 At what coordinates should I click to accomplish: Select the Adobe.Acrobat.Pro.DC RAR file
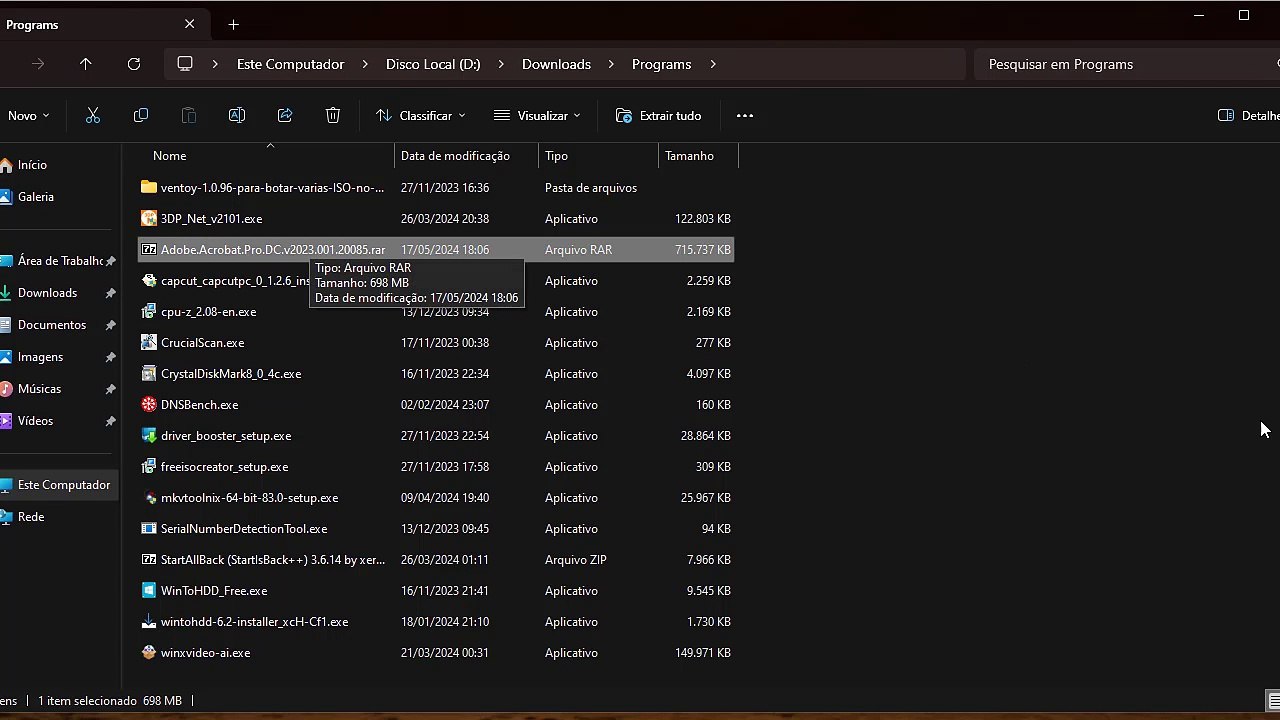tap(436, 250)
